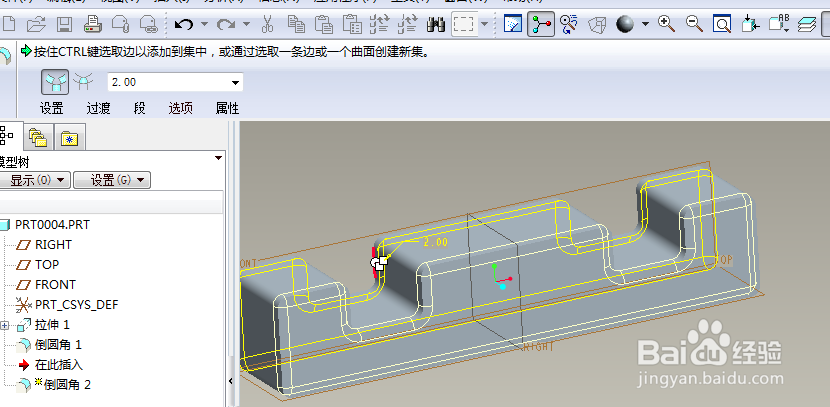Open the 显示(O) dropdown button
This screenshot has height=407, width=830.
pos(35,180)
